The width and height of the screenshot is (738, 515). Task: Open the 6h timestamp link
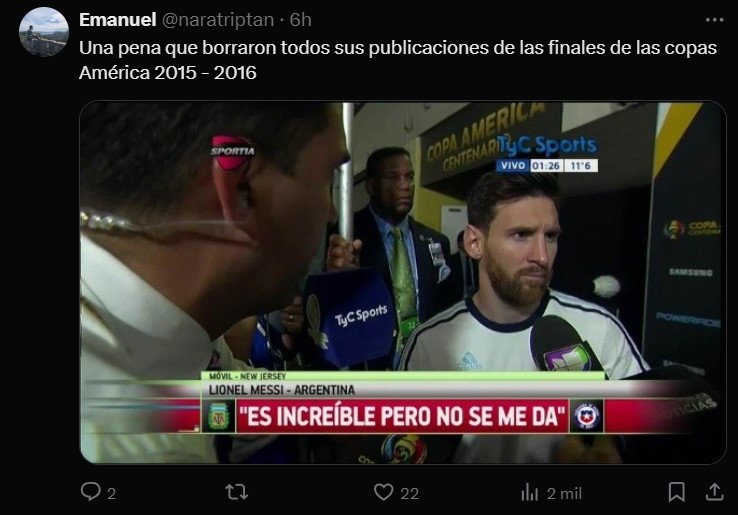point(300,20)
